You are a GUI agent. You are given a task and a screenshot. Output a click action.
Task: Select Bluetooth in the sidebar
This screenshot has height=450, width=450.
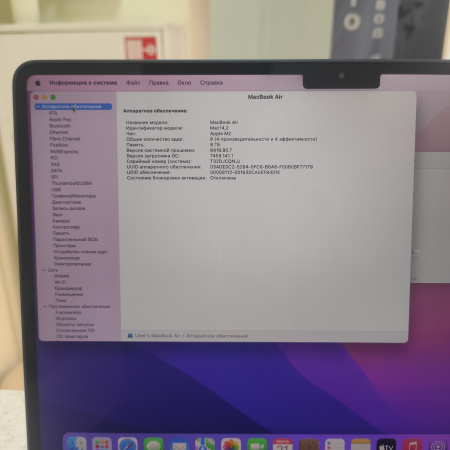[x=60, y=126]
